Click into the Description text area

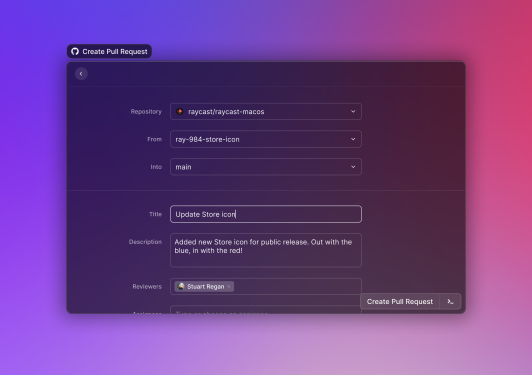pyautogui.click(x=266, y=250)
